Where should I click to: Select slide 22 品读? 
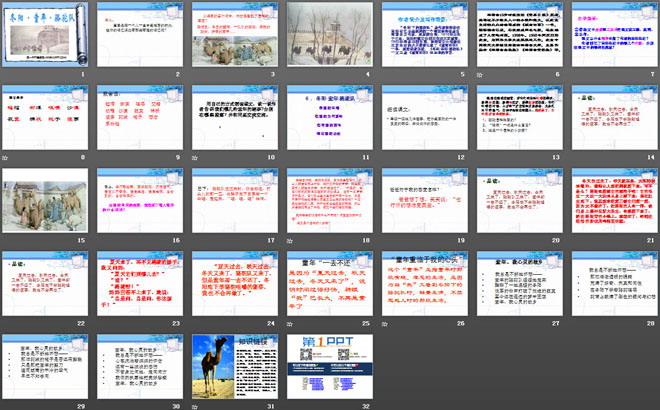[45, 283]
